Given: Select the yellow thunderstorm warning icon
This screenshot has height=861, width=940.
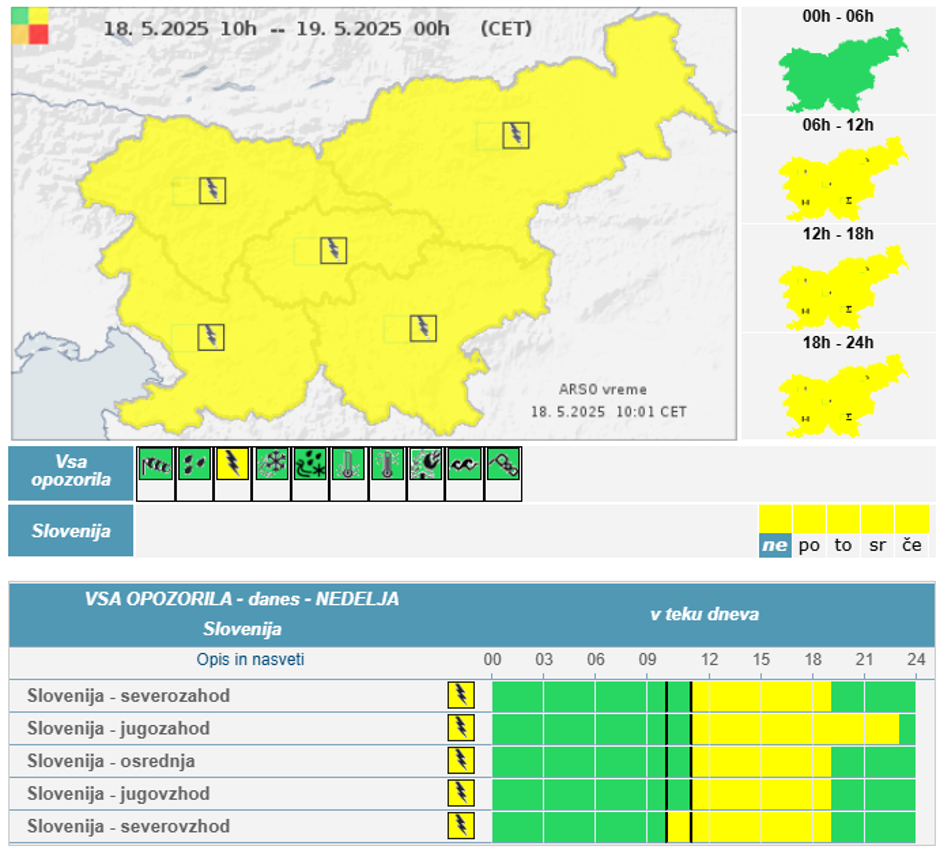Looking at the screenshot, I should tap(233, 464).
